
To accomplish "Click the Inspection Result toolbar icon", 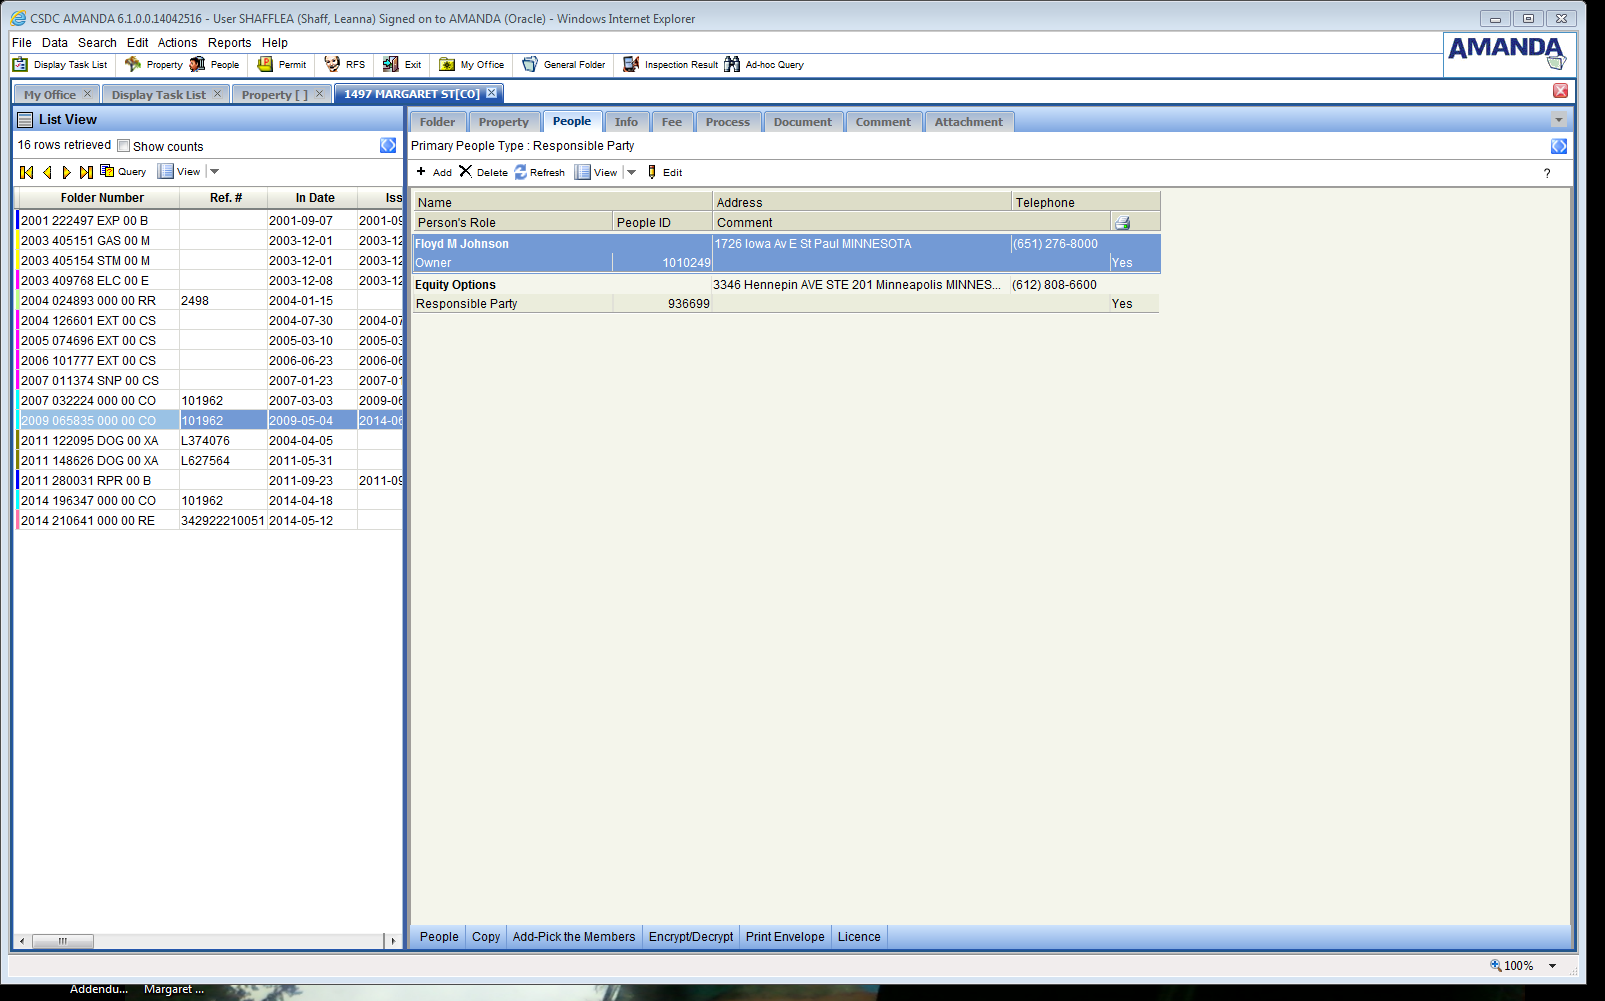I will tap(631, 65).
